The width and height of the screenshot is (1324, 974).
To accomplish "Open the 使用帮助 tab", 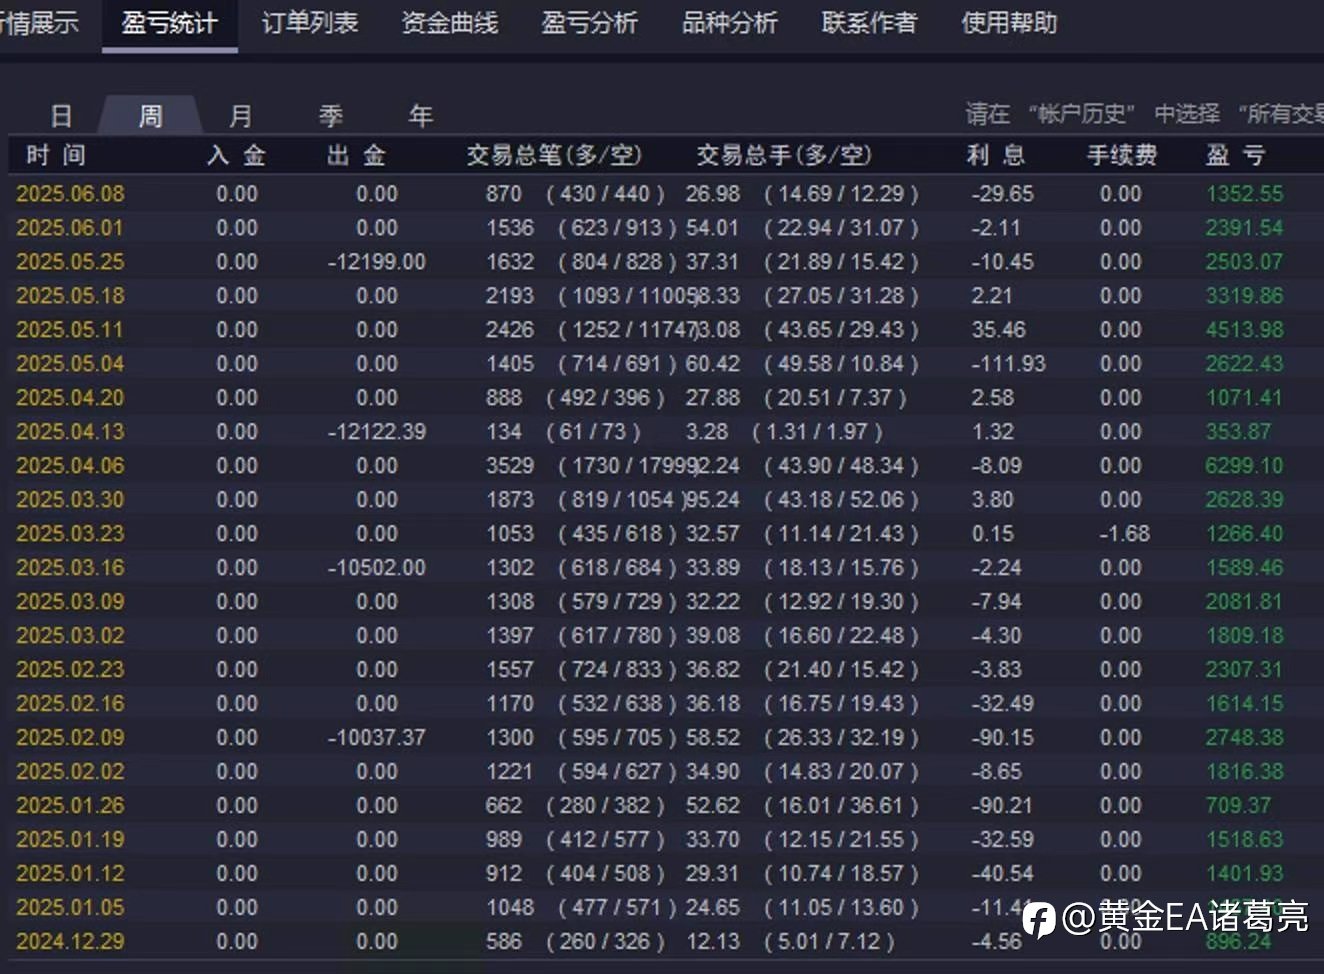I will point(1010,23).
